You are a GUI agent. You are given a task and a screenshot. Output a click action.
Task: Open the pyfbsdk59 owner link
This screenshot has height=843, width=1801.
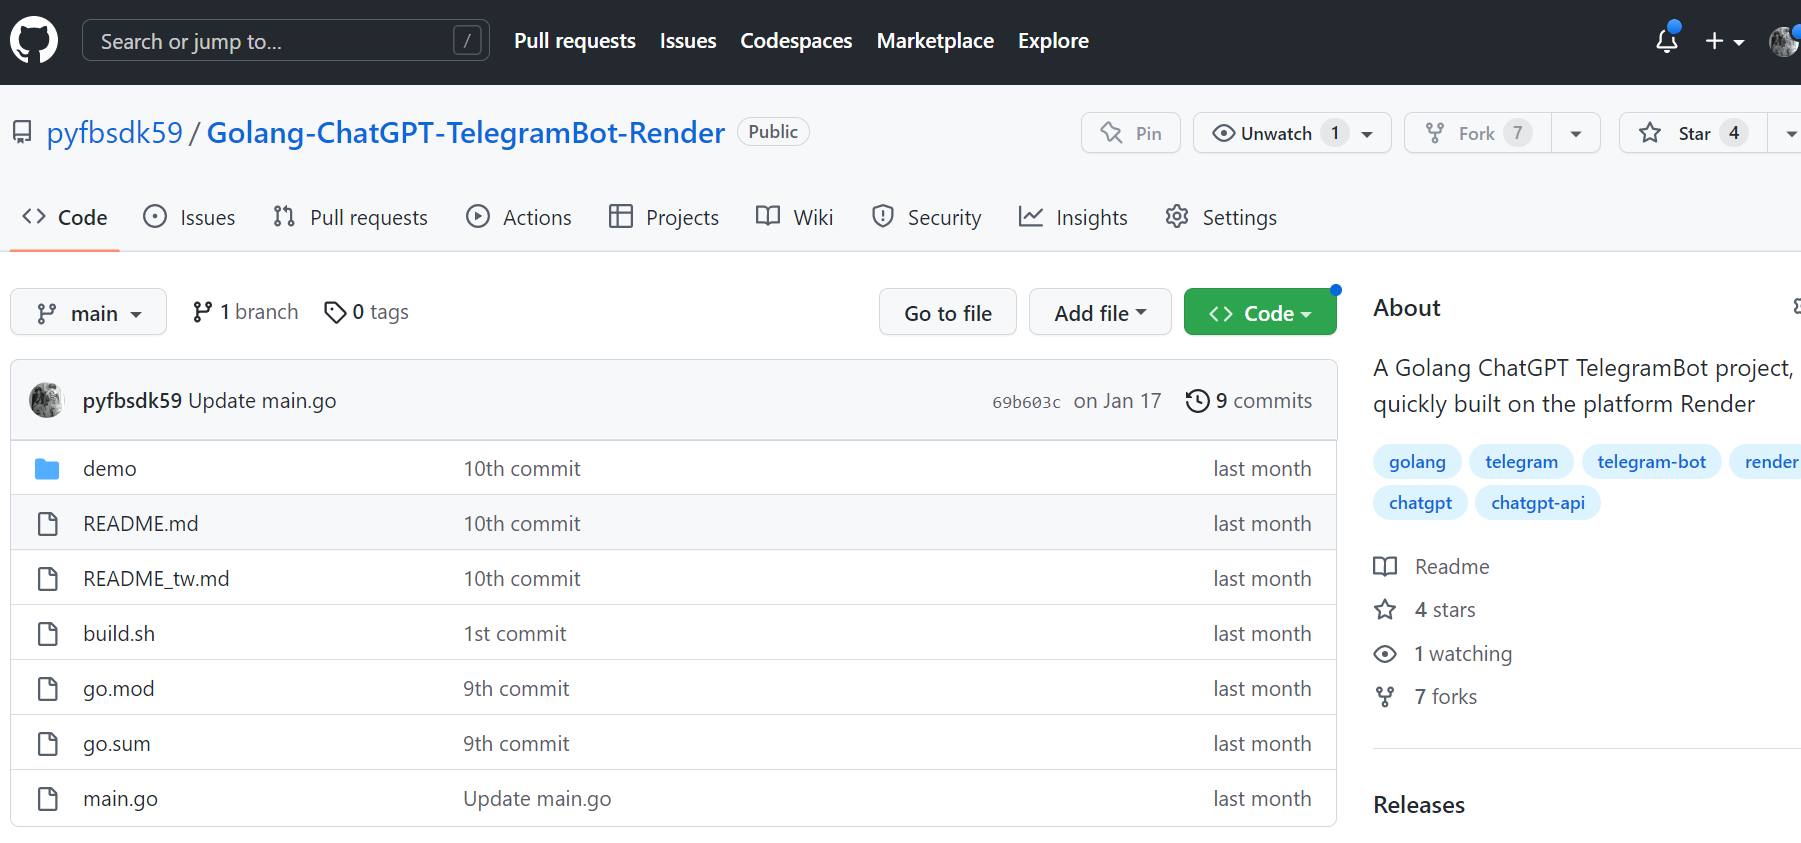pos(115,133)
